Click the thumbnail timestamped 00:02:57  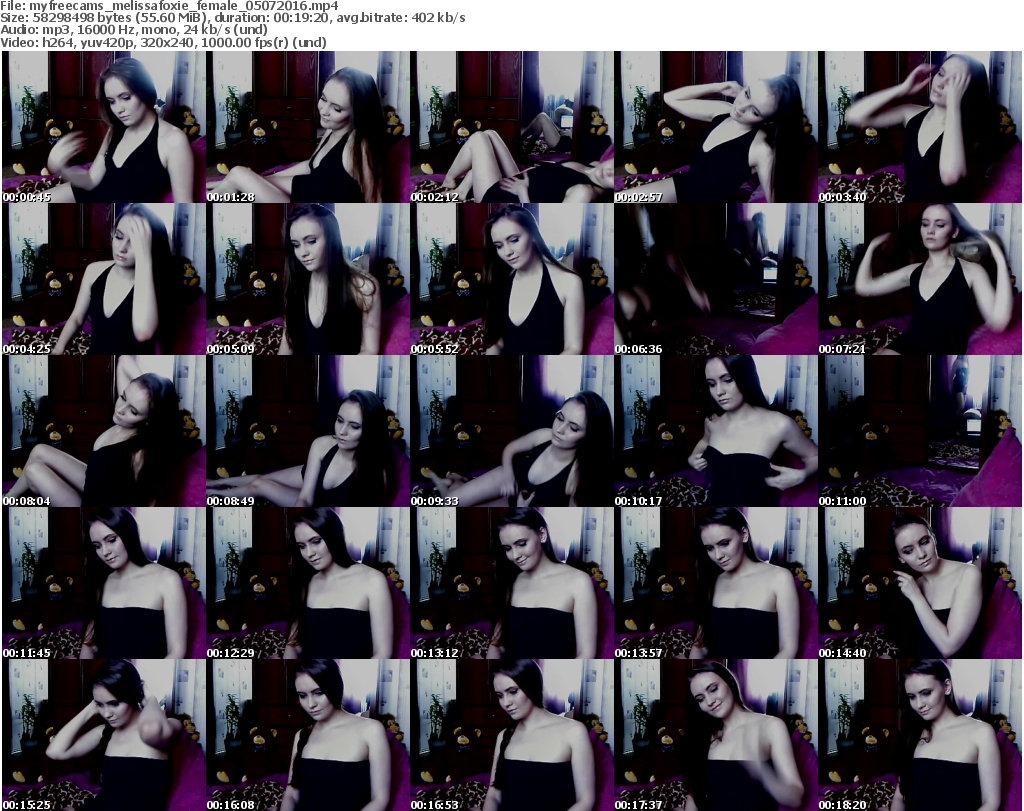(x=716, y=127)
